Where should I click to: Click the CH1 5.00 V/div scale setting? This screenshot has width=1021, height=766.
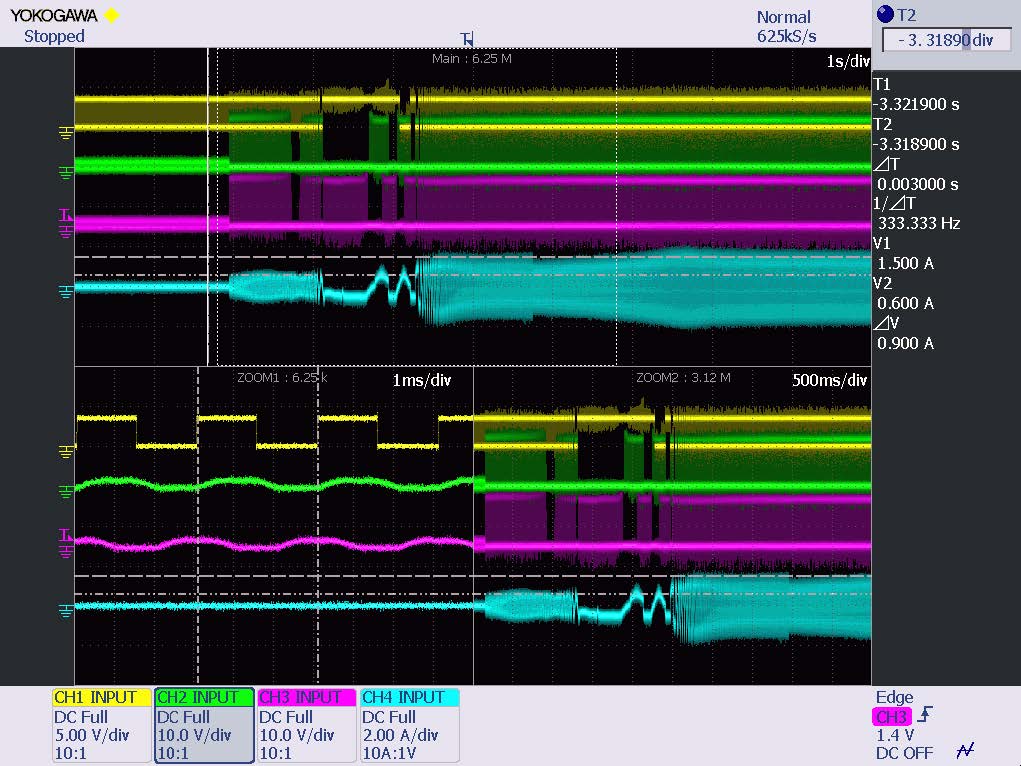92,735
